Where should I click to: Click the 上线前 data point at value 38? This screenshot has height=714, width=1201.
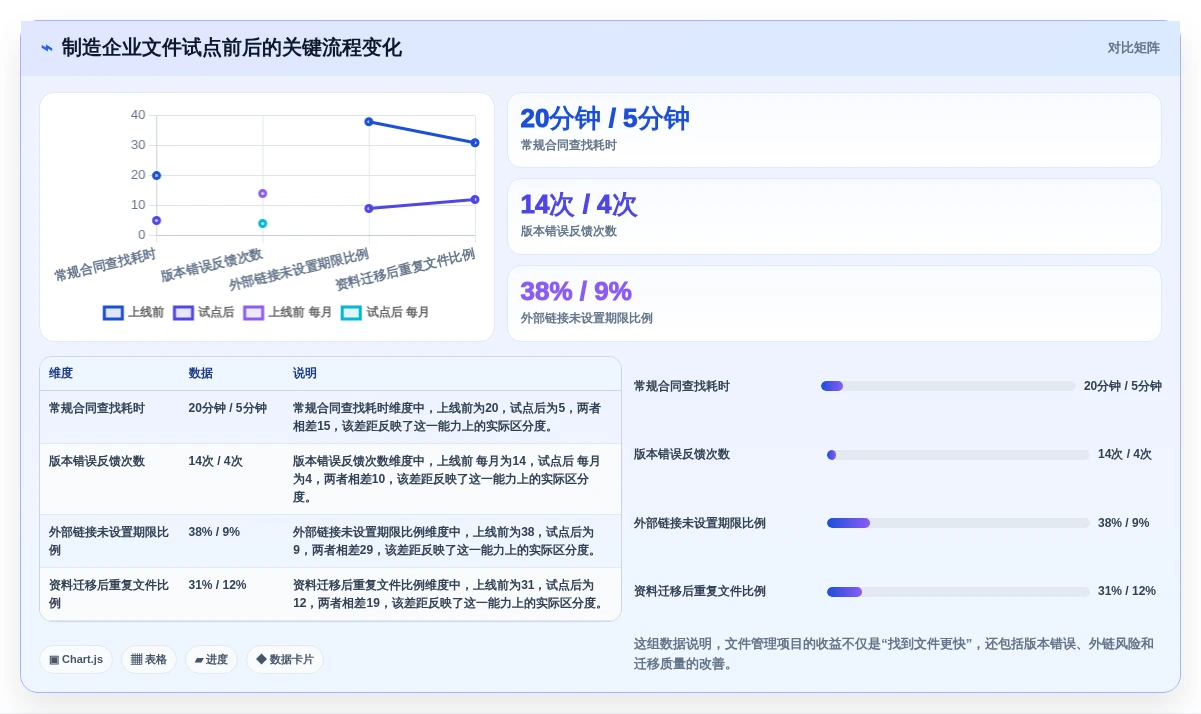pos(369,122)
